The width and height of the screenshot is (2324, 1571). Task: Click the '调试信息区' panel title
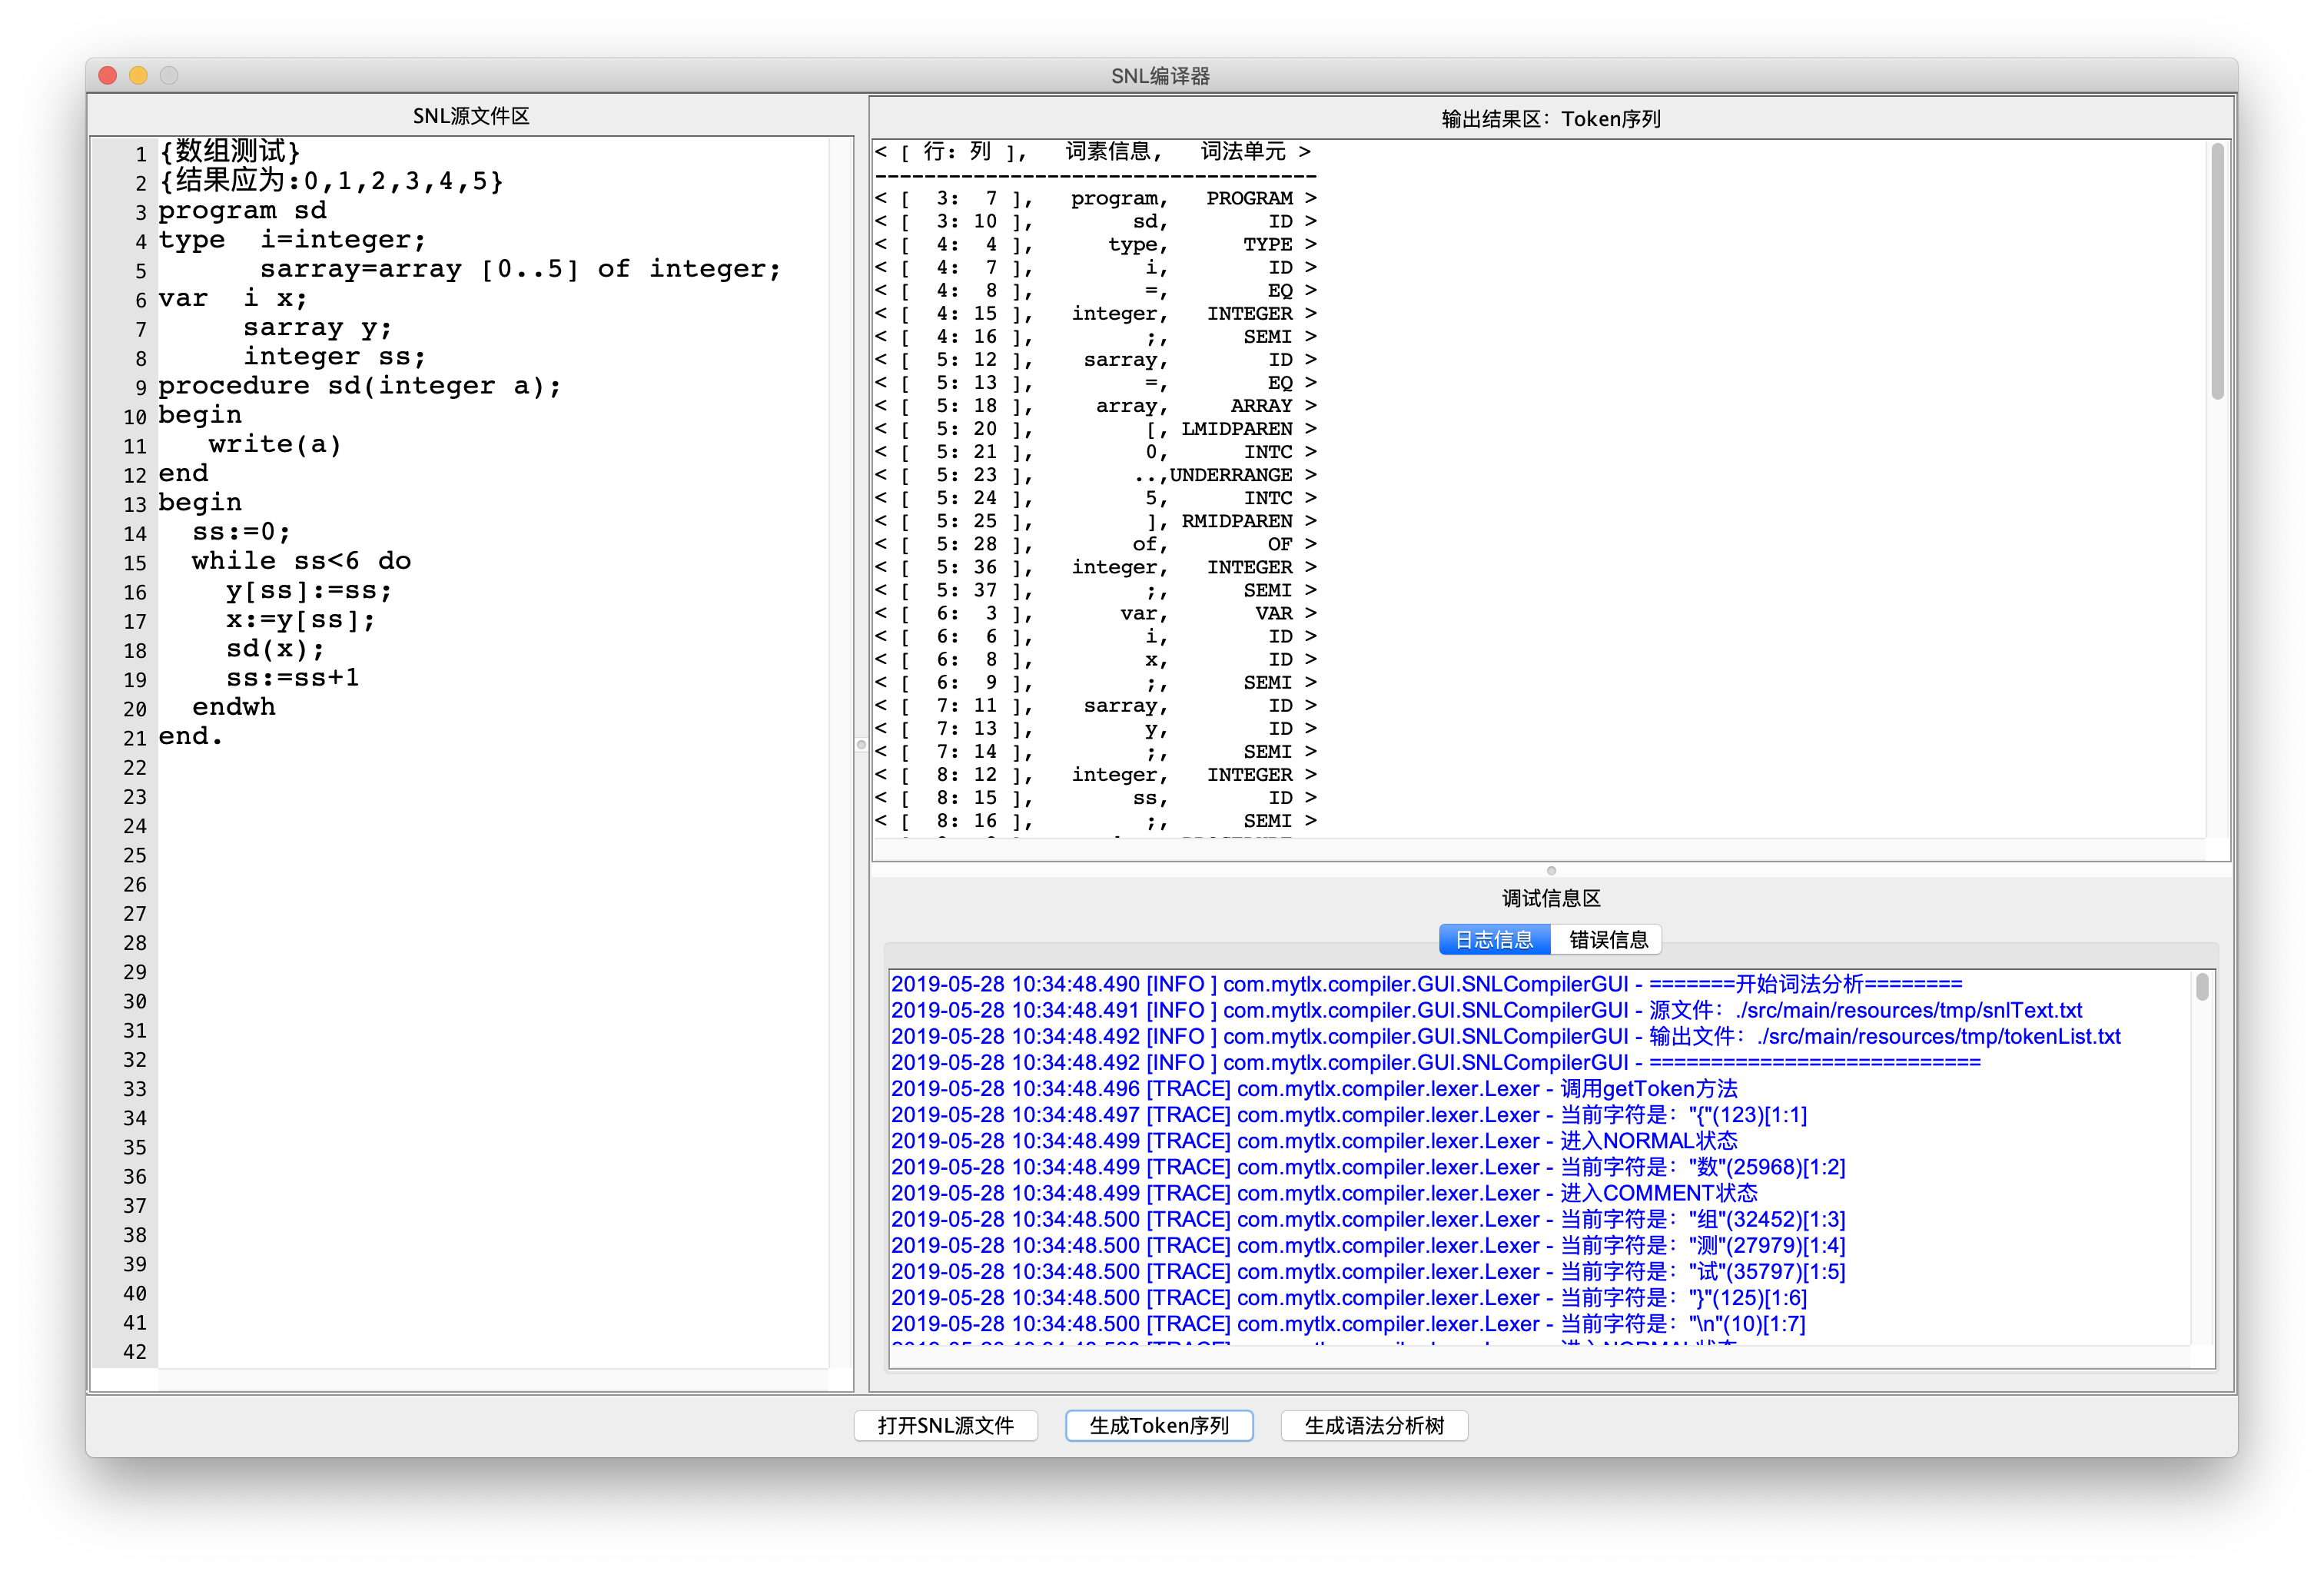[1550, 898]
